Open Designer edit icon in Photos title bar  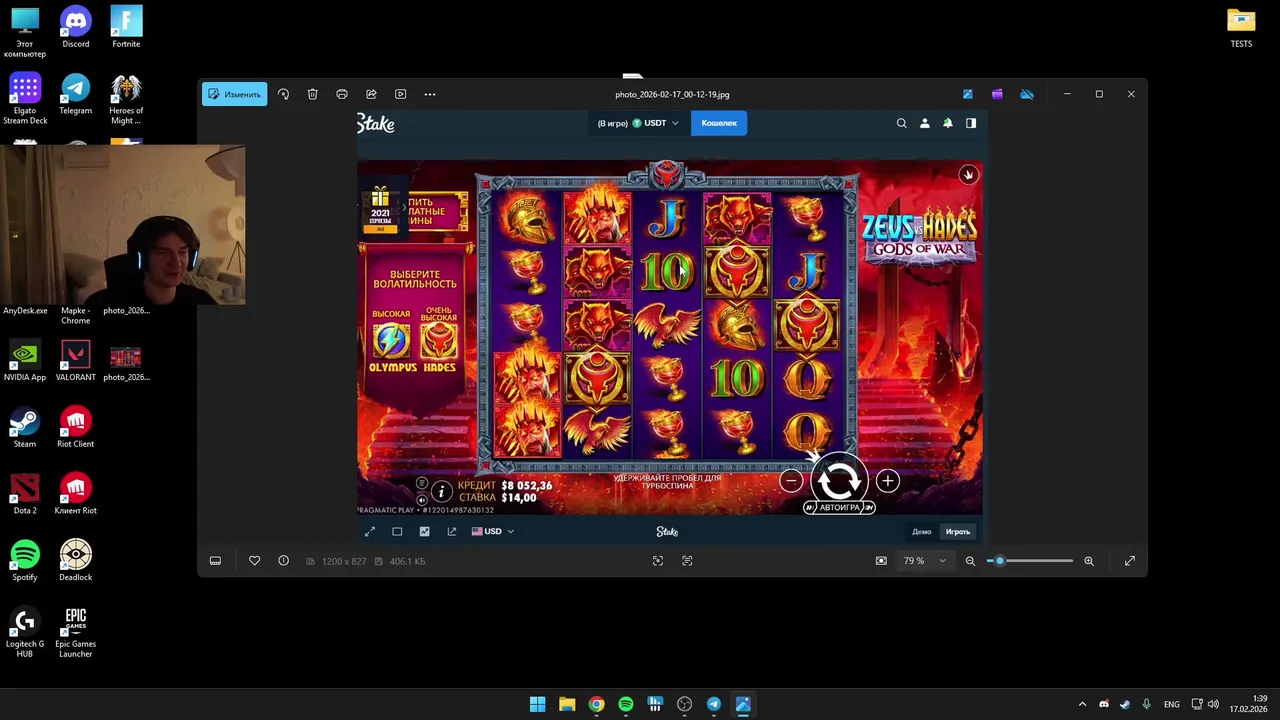click(968, 94)
